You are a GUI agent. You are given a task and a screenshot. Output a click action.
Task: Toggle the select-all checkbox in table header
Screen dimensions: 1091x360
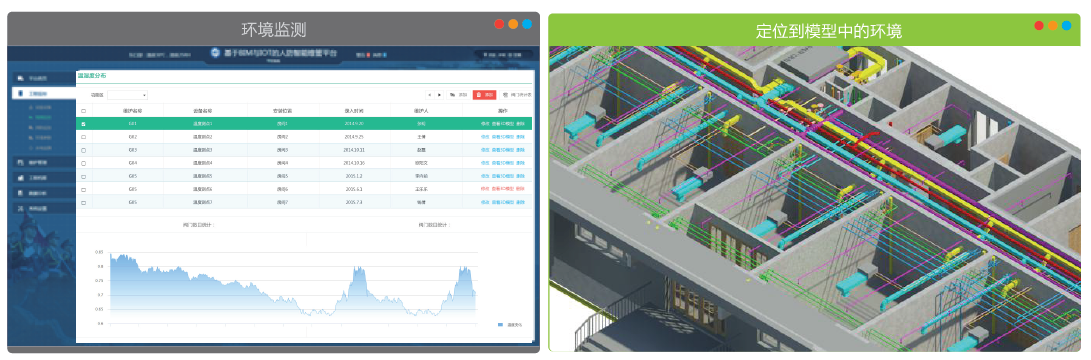click(83, 111)
